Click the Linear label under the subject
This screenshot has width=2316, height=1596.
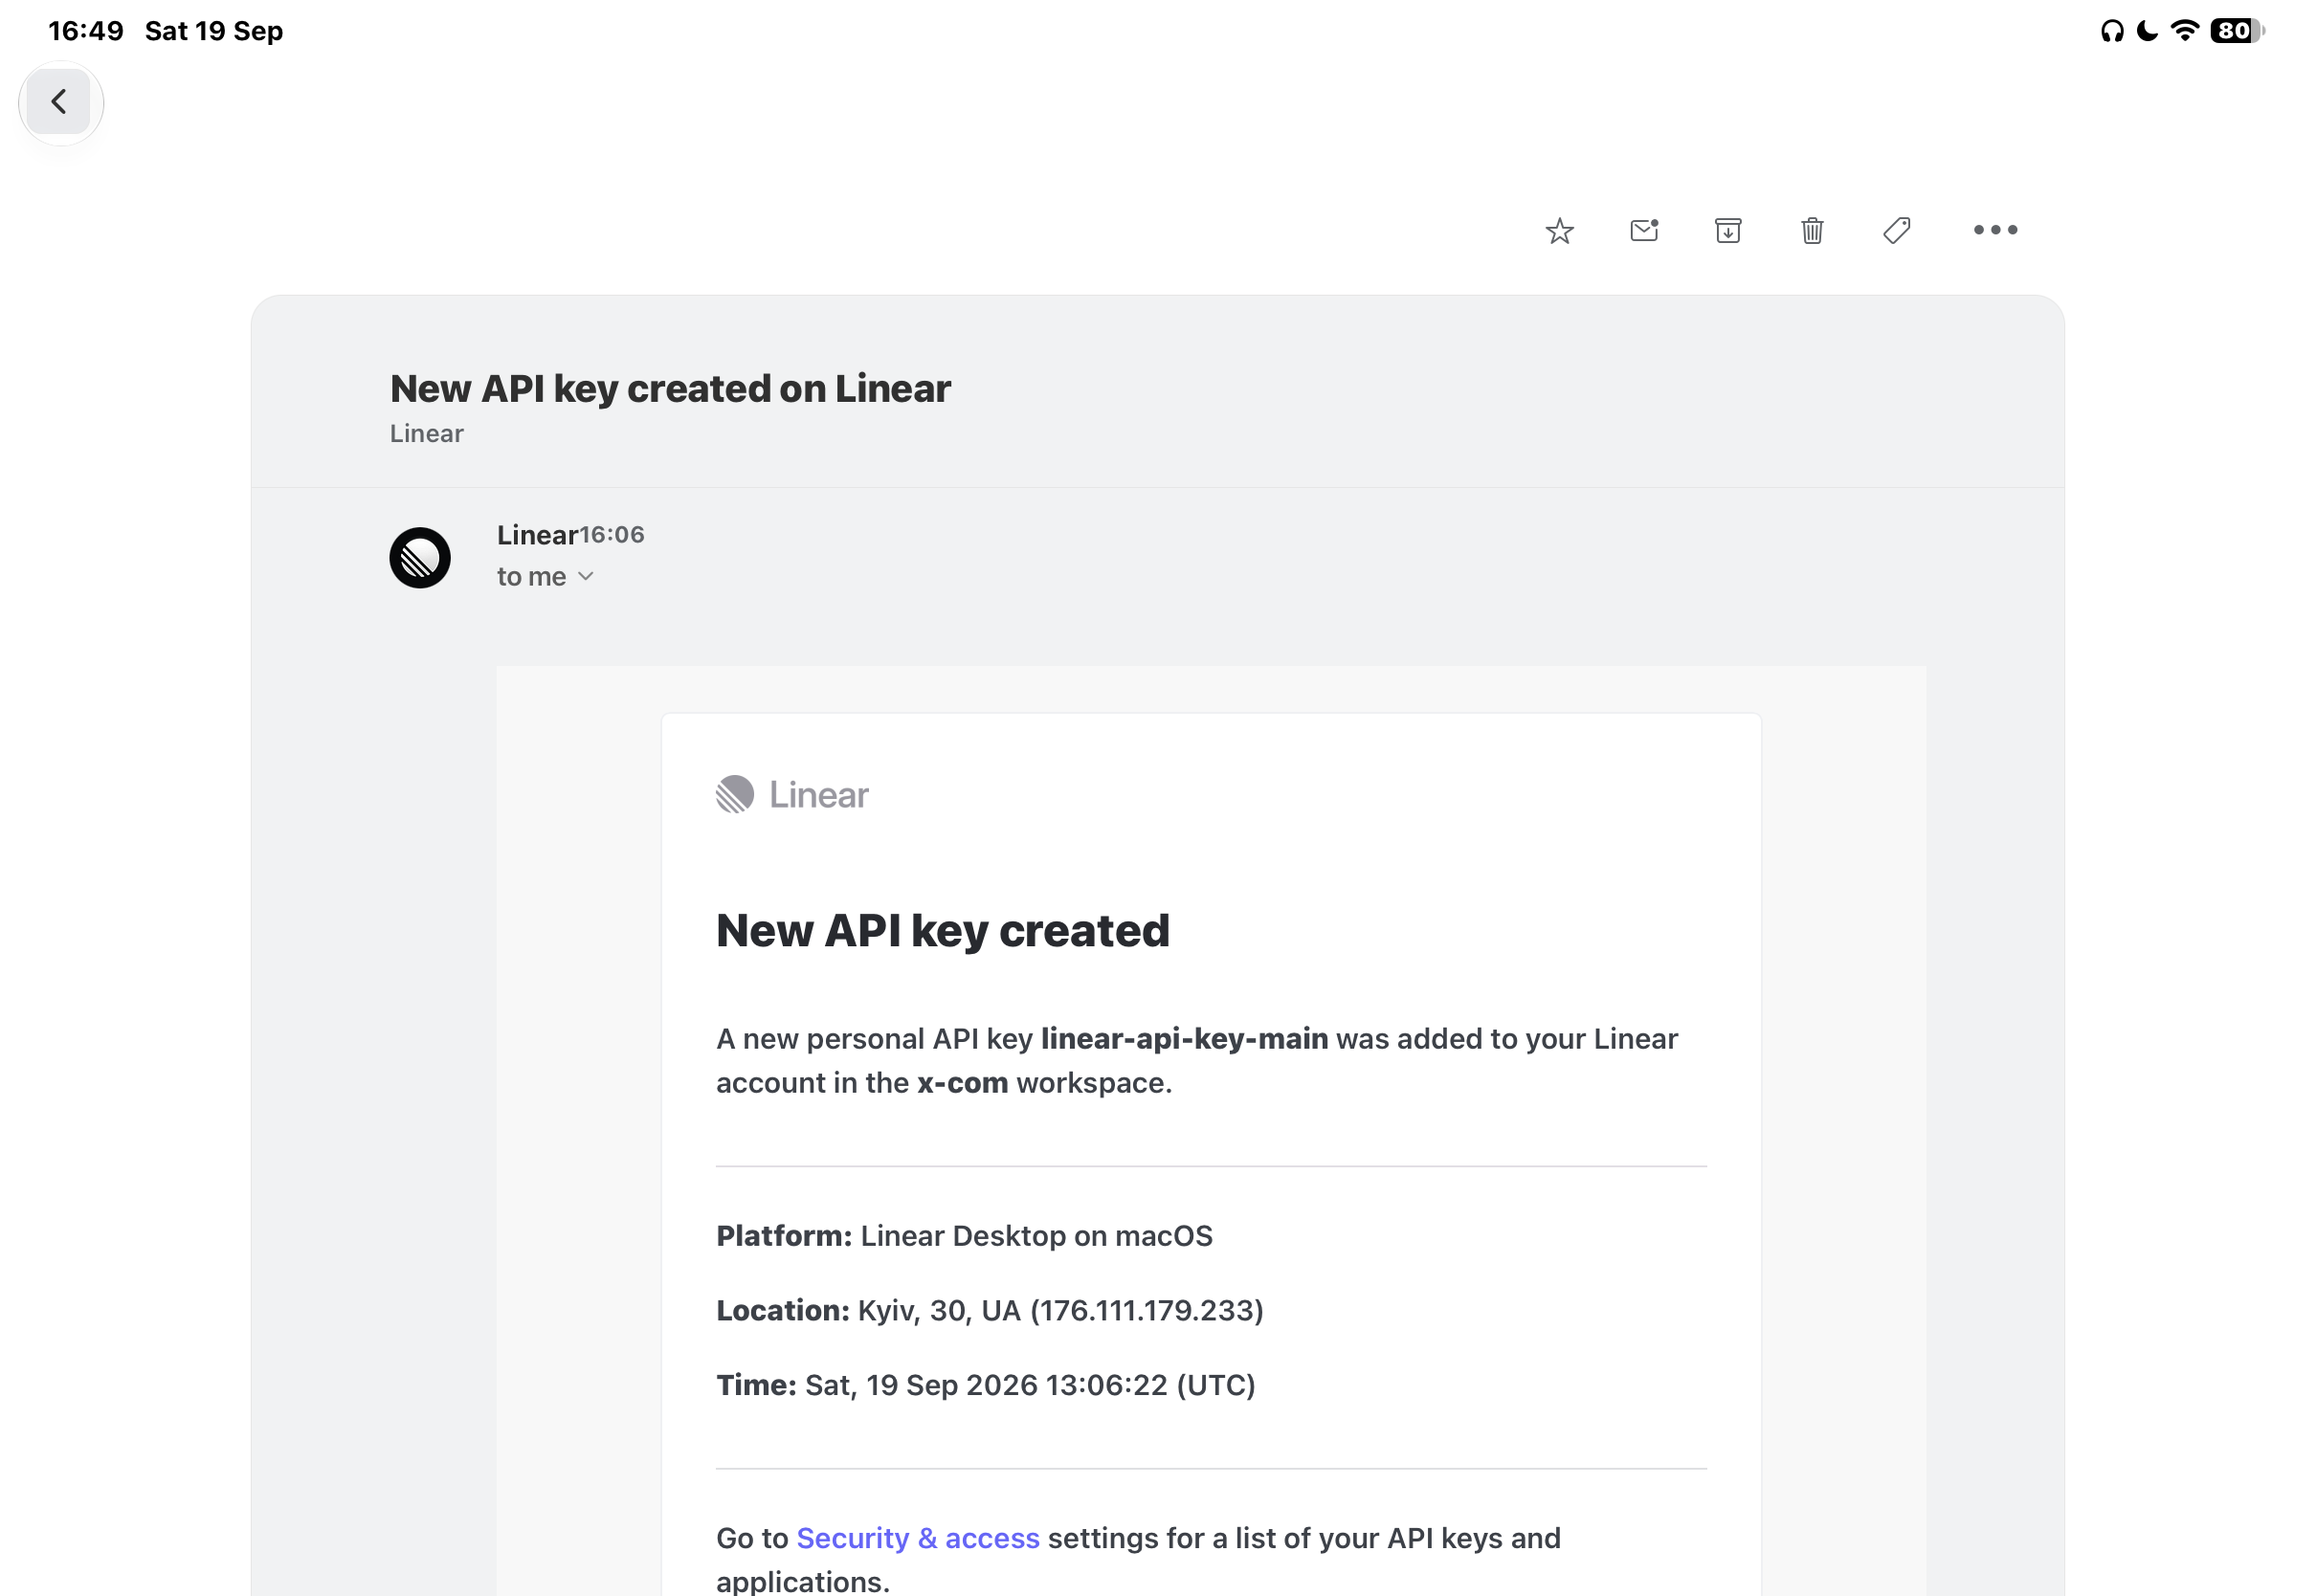click(427, 434)
